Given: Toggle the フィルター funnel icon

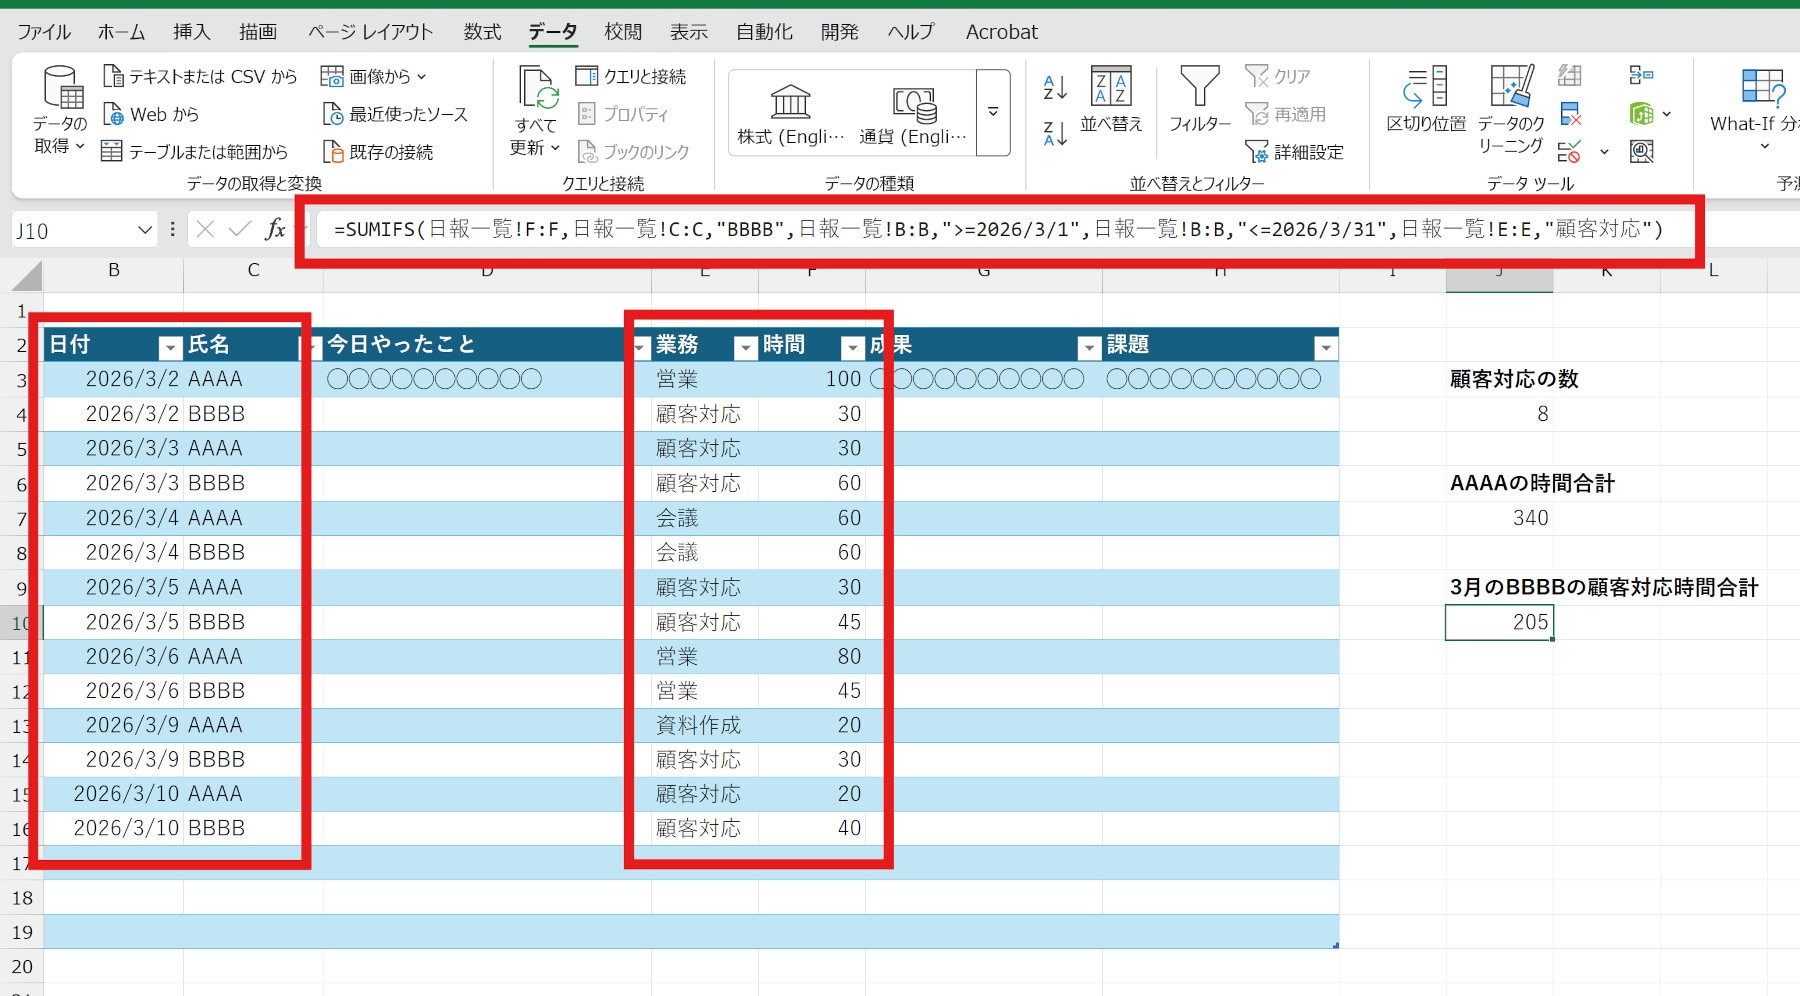Looking at the screenshot, I should (x=1199, y=88).
